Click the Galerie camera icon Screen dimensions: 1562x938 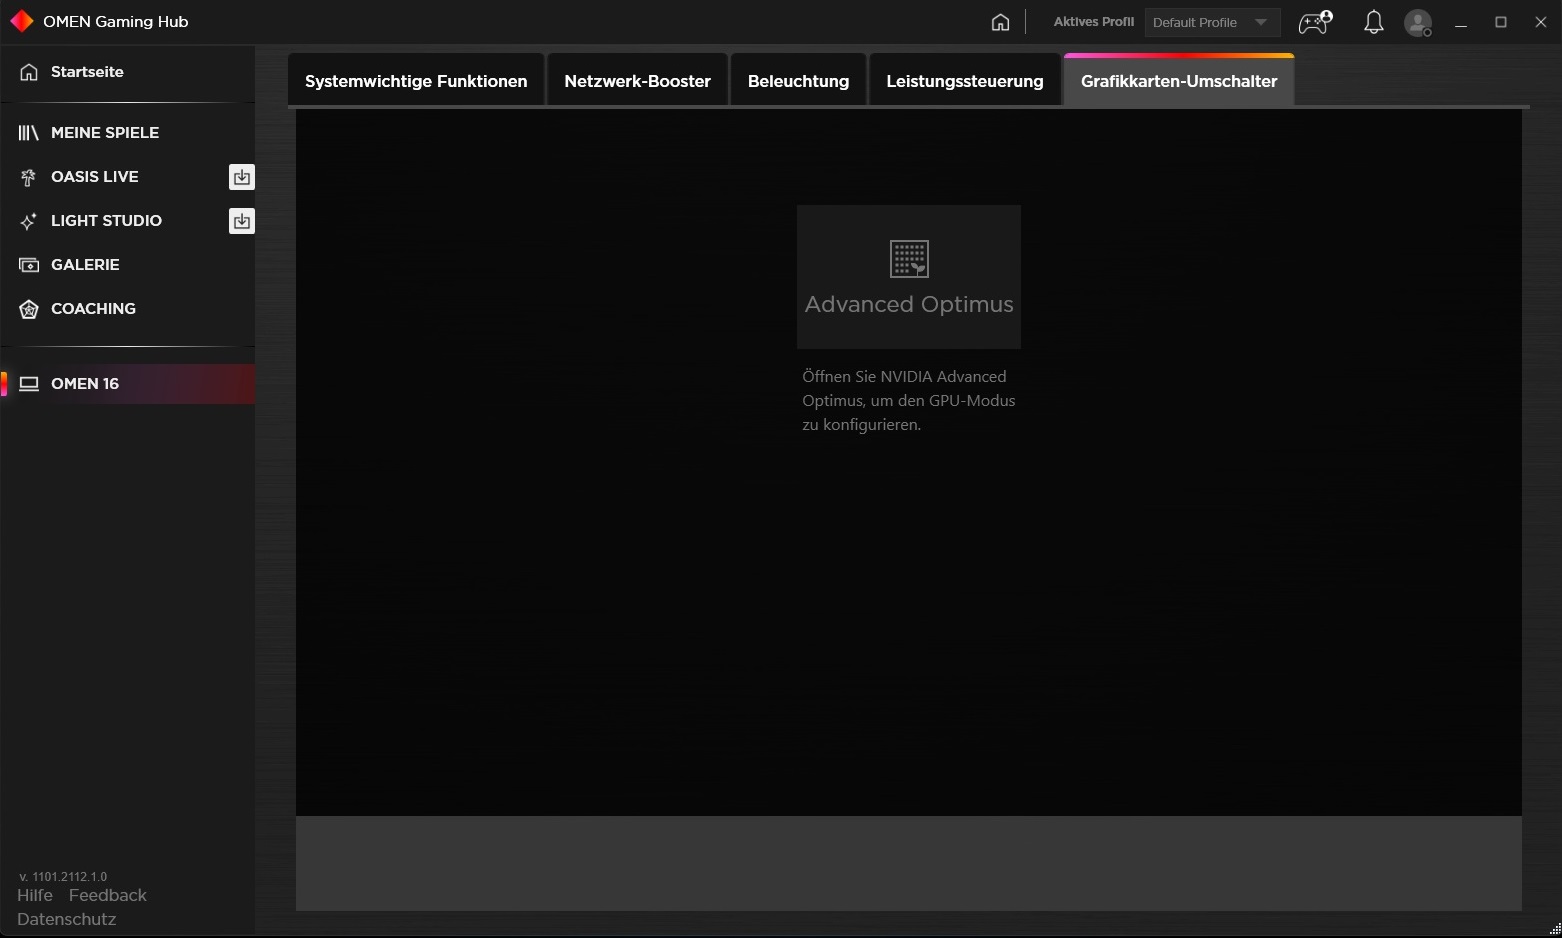[29, 265]
